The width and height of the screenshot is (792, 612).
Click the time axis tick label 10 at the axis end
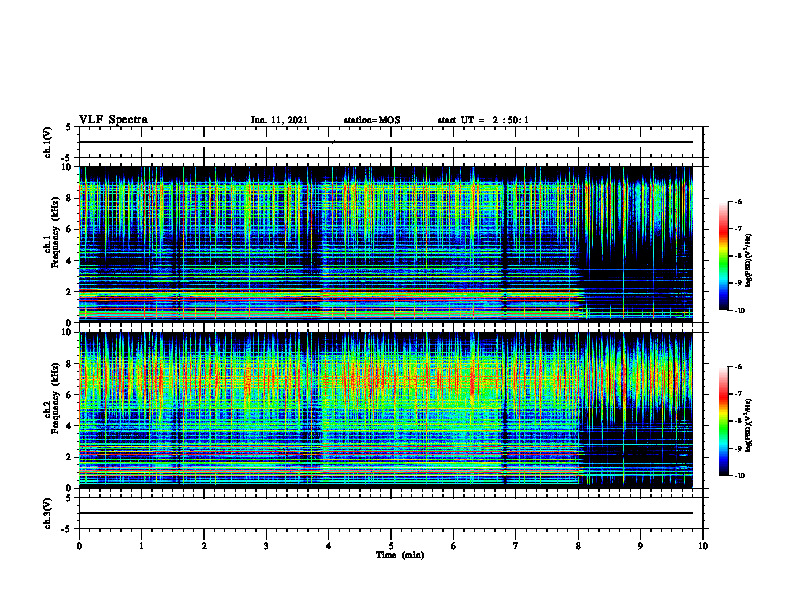tap(703, 546)
